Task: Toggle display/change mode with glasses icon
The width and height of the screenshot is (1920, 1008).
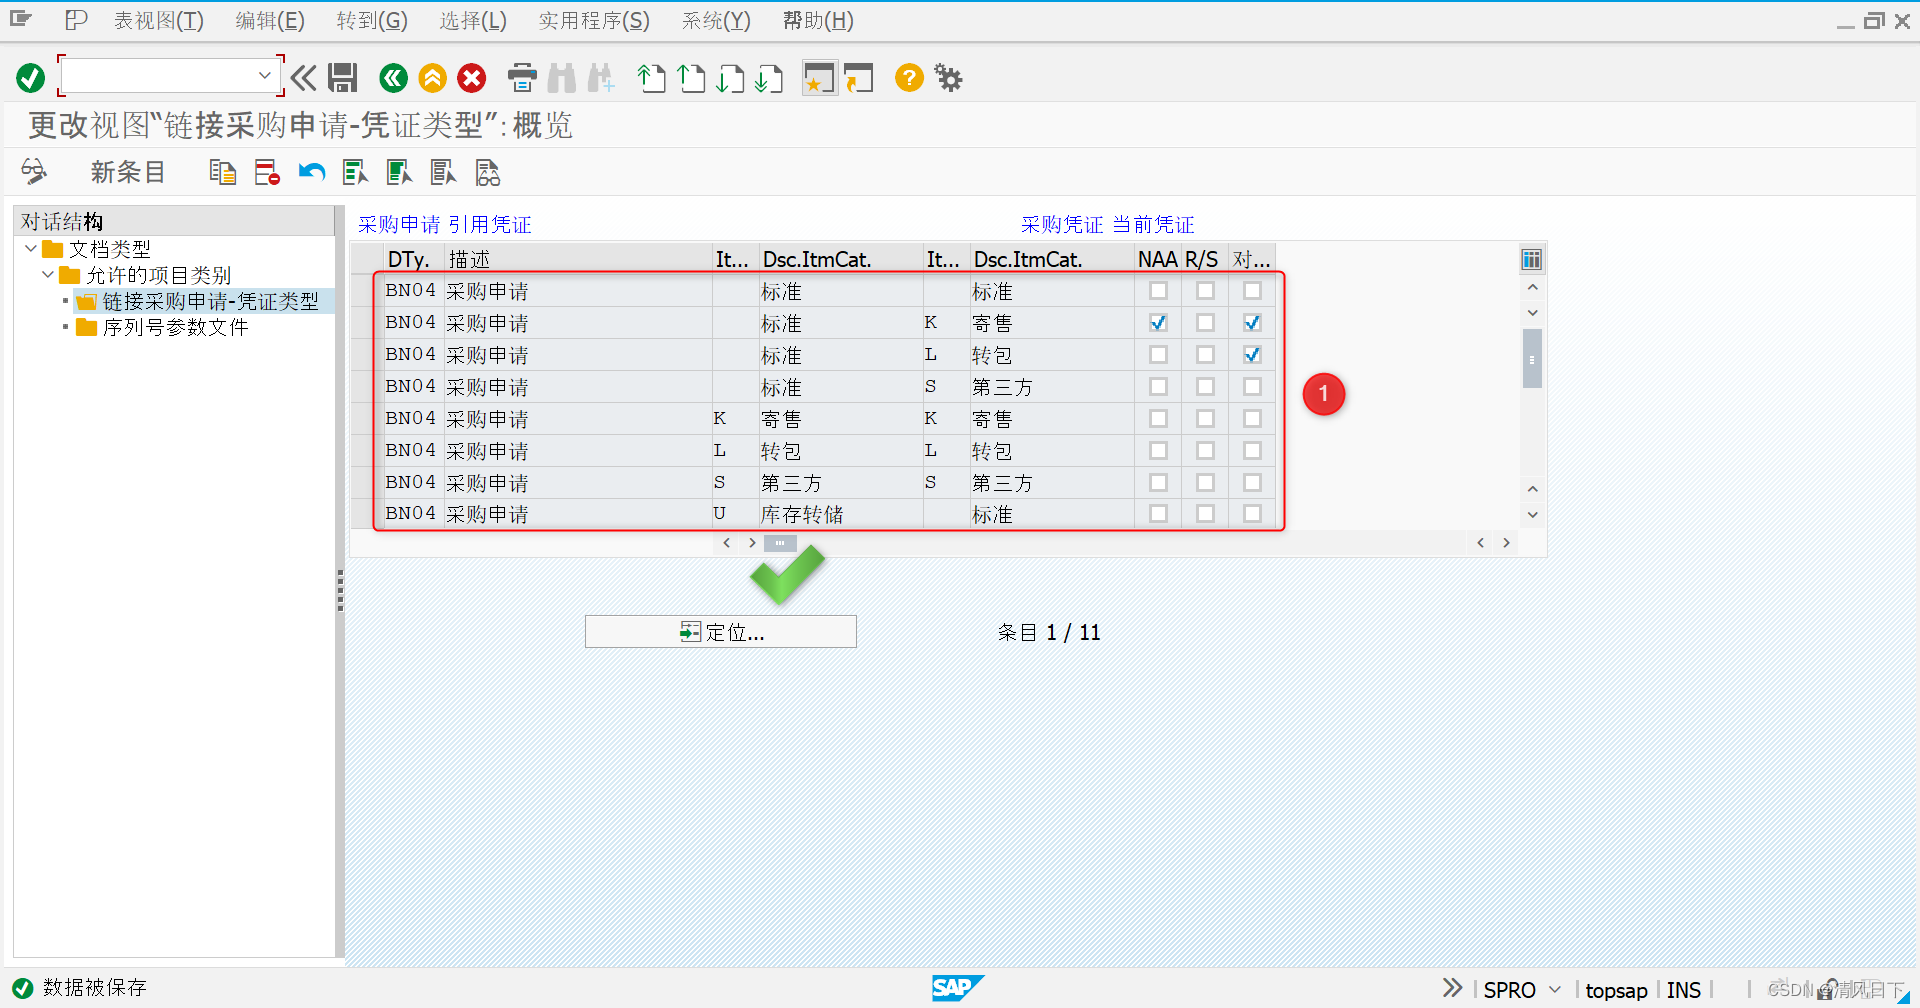Action: coord(35,172)
